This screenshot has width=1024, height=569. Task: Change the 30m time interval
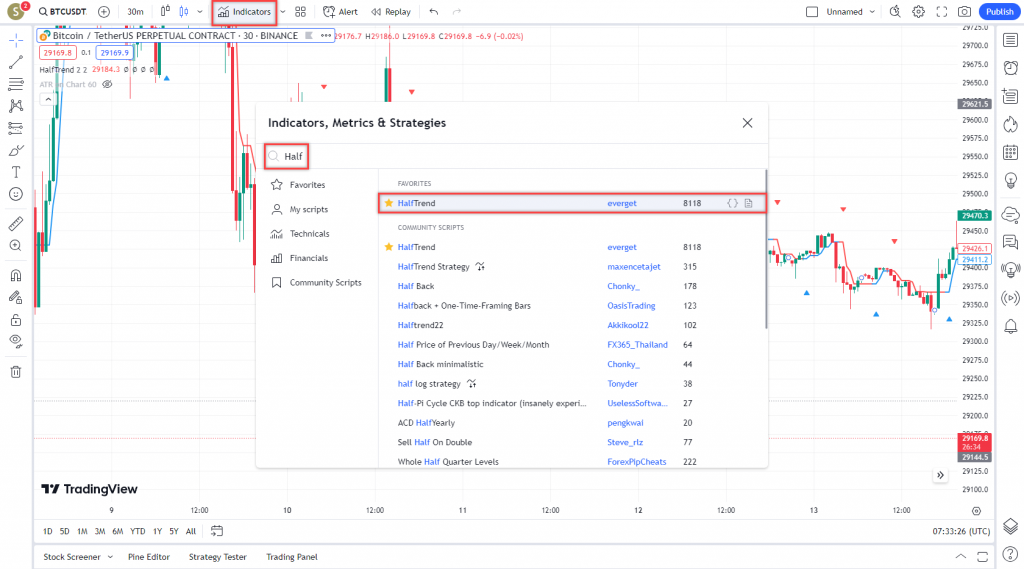[x=135, y=12]
